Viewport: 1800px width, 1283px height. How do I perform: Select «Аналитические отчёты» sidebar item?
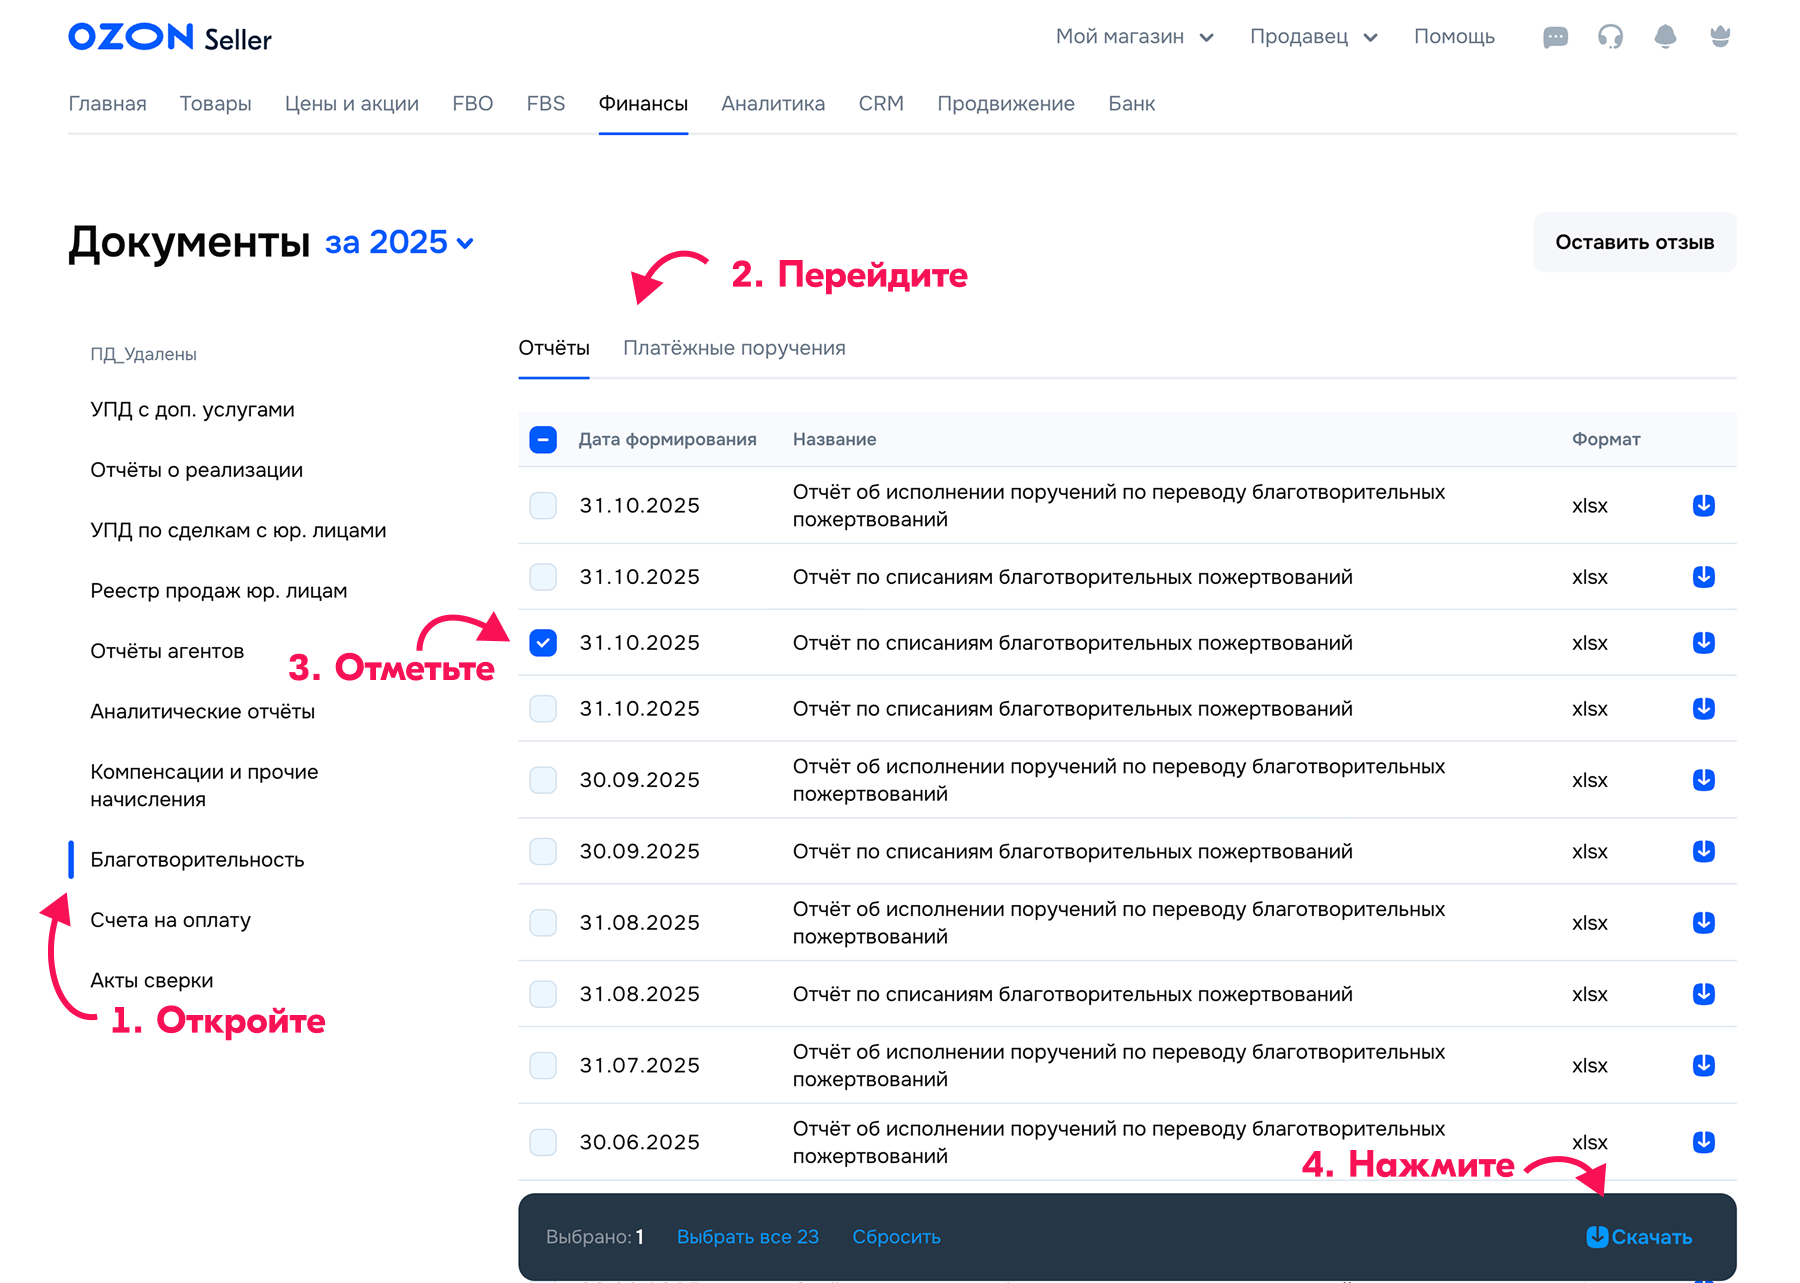[x=202, y=711]
